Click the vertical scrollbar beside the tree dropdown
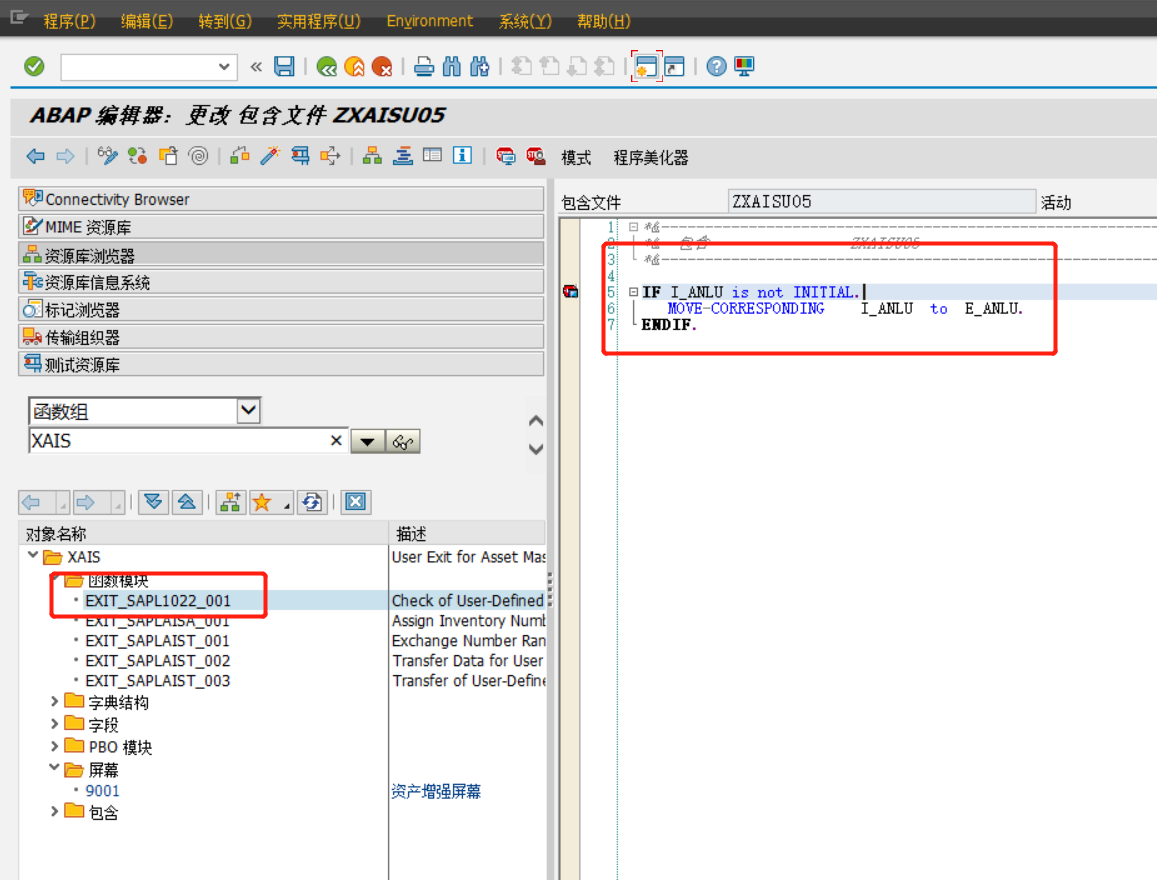 click(x=536, y=435)
